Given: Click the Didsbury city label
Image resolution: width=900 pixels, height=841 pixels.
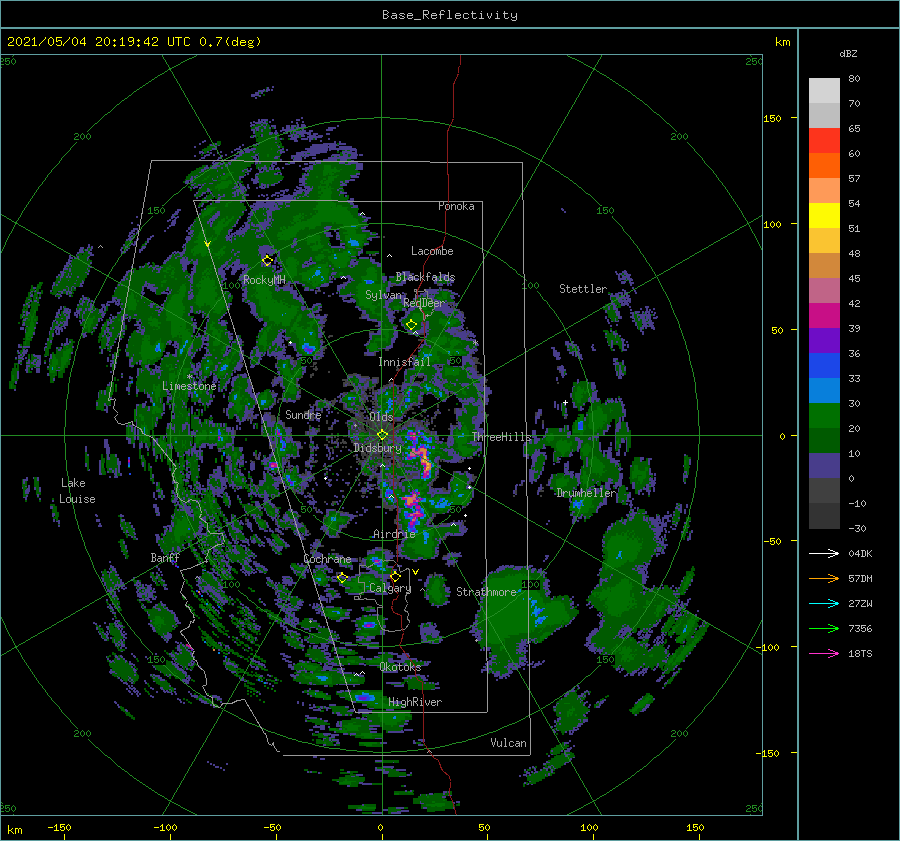Looking at the screenshot, I should [x=377, y=448].
